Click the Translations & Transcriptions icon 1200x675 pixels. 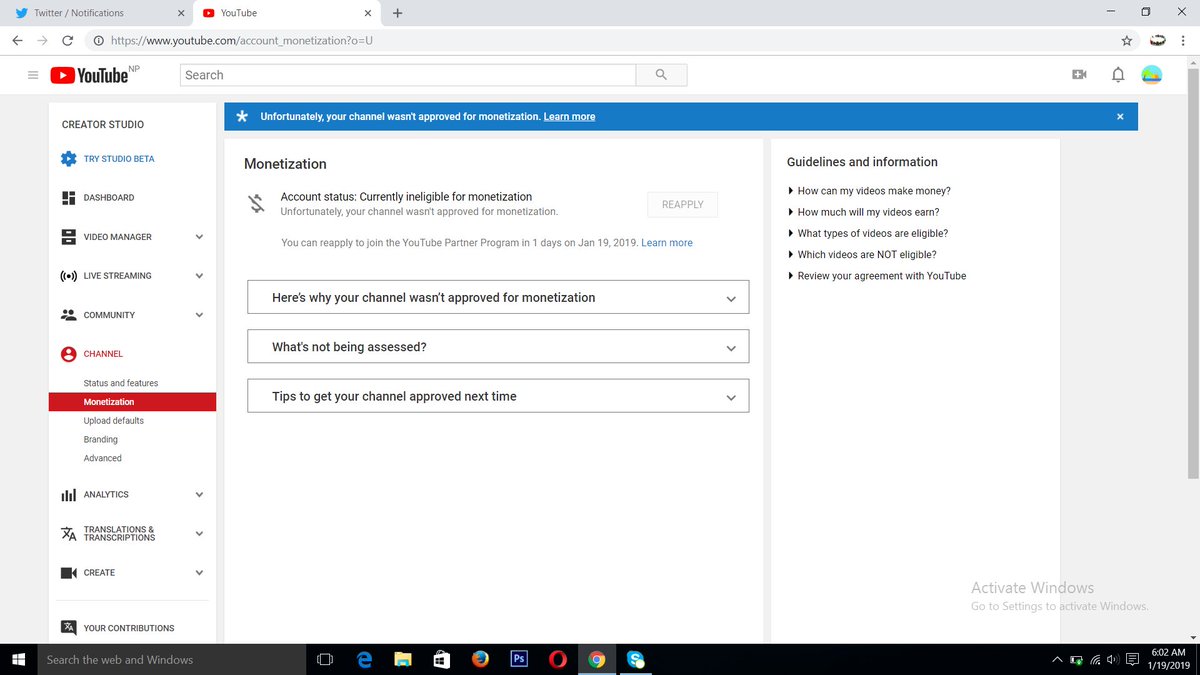[68, 534]
